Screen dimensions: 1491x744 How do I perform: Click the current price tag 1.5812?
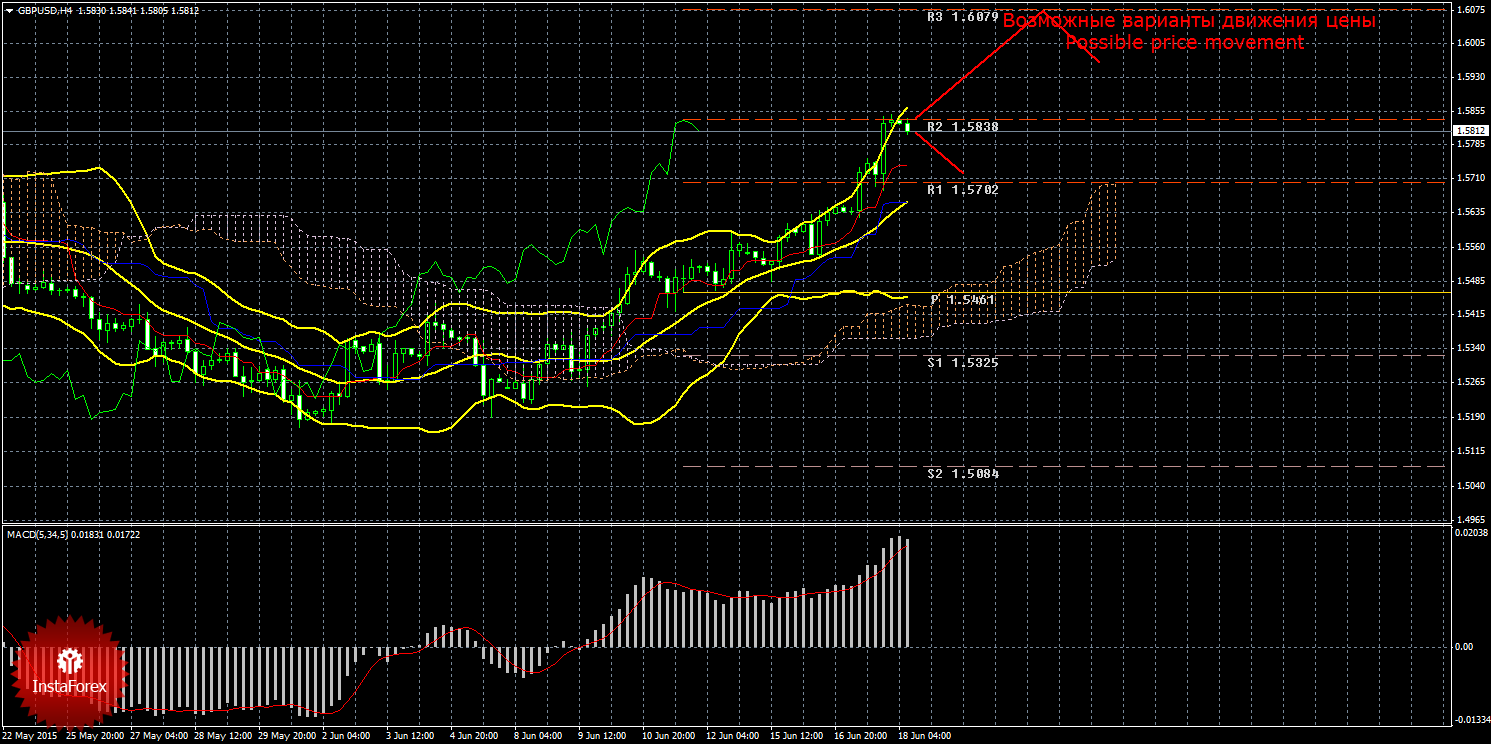[1470, 131]
